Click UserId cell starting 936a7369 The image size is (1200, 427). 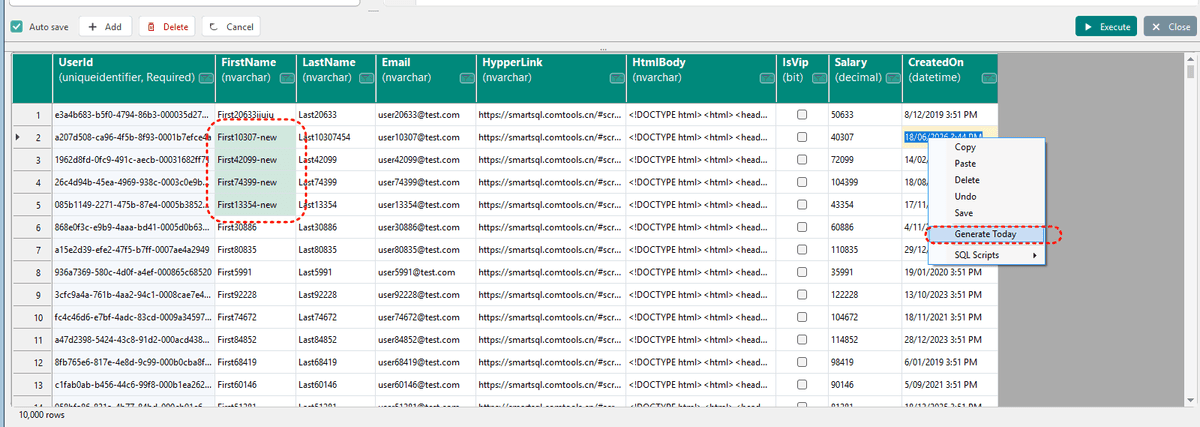[x=132, y=272]
